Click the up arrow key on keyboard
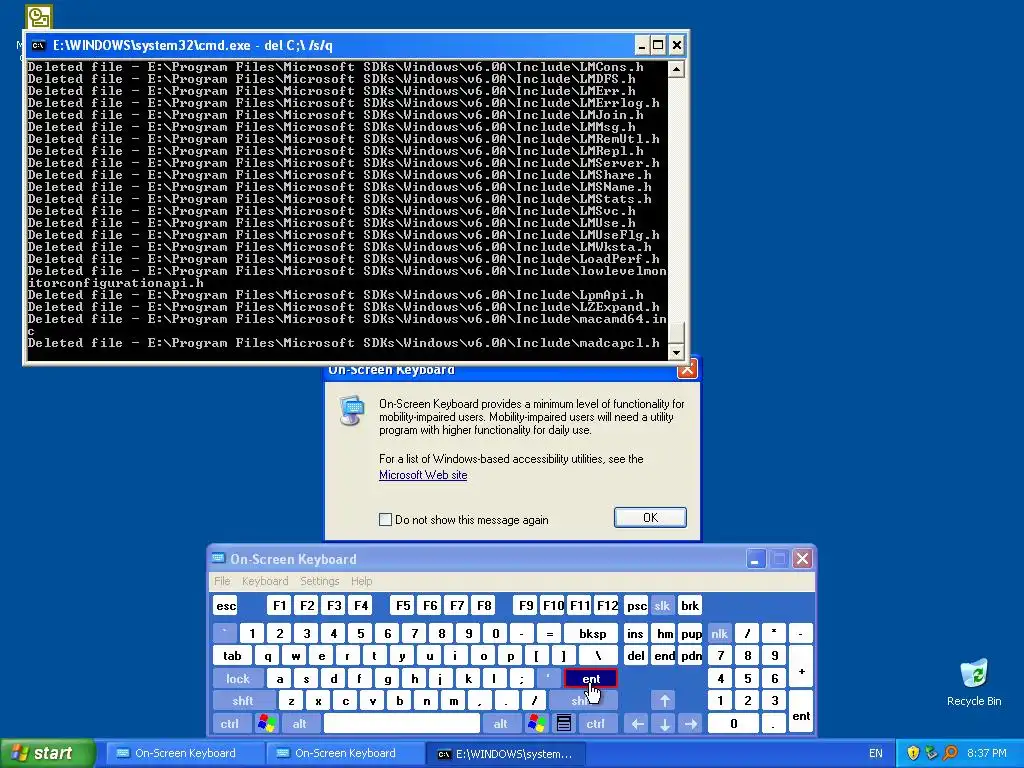This screenshot has width=1024, height=768. point(664,701)
